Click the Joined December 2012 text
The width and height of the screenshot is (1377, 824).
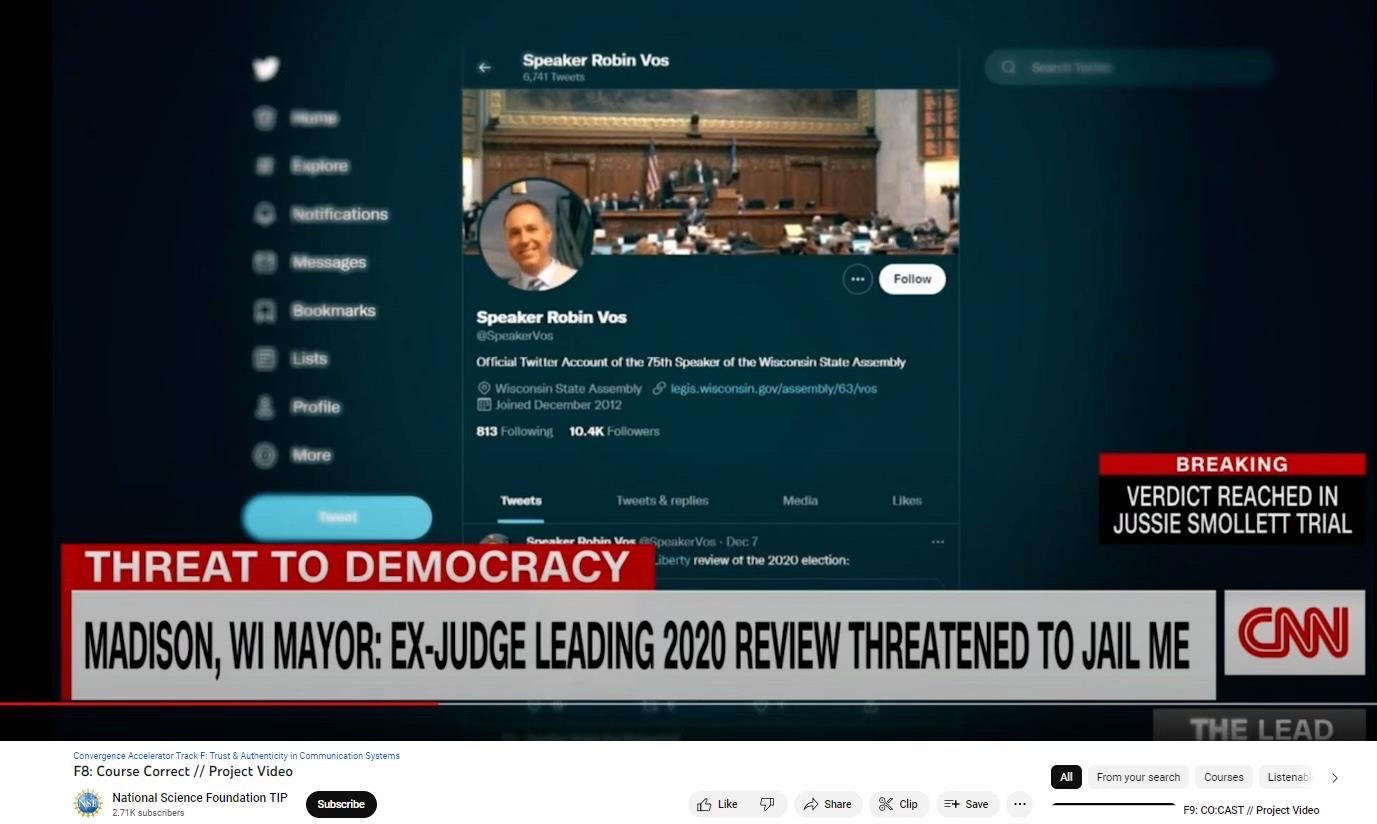coord(557,405)
